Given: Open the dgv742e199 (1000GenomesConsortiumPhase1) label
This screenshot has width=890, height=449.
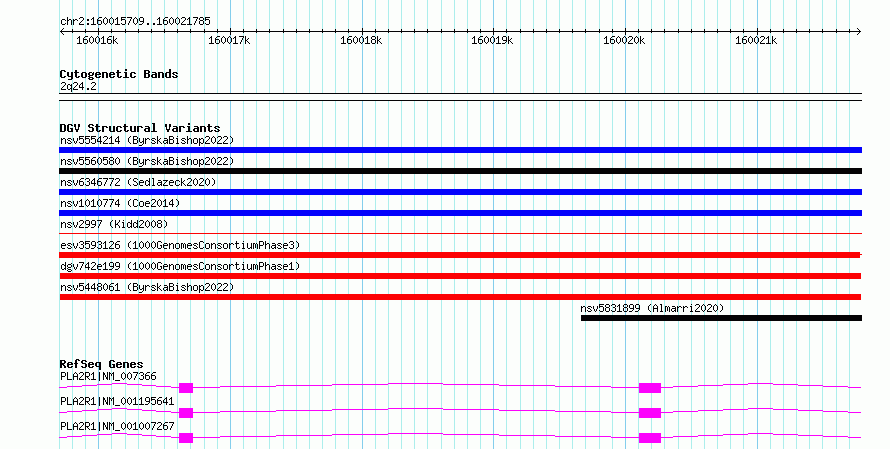Looking at the screenshot, I should point(180,266).
